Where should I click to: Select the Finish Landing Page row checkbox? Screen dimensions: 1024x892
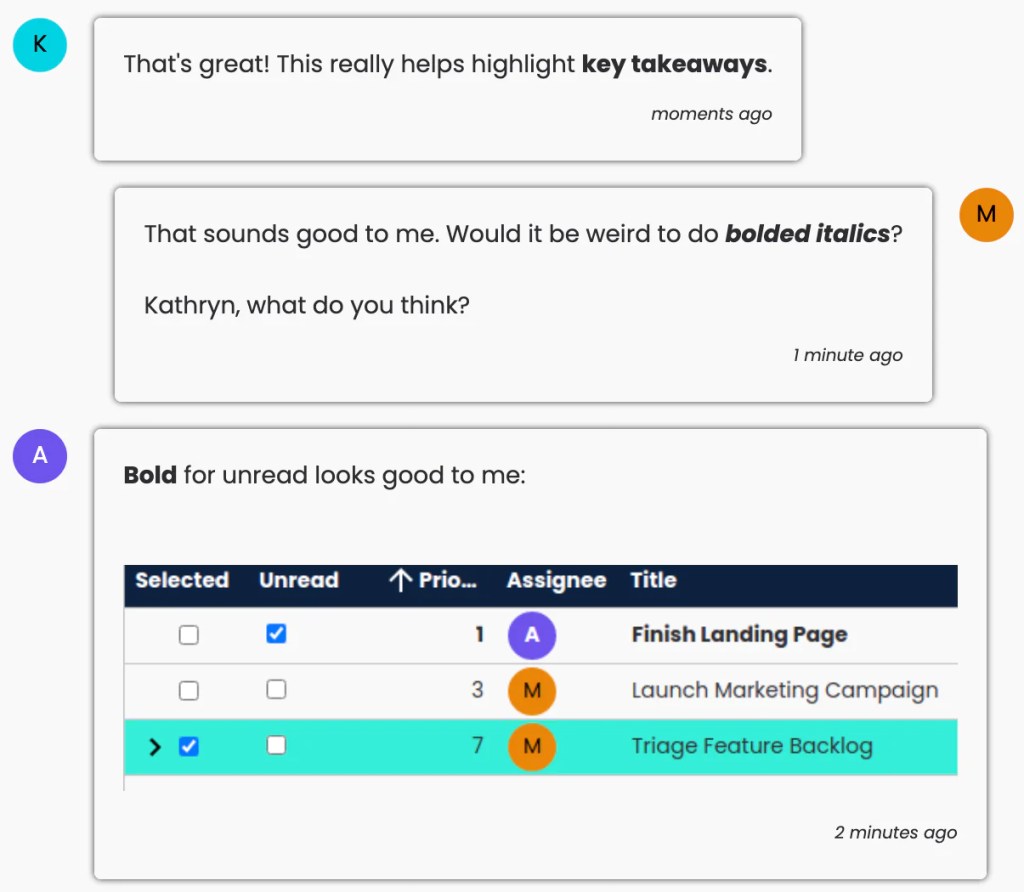click(x=188, y=635)
